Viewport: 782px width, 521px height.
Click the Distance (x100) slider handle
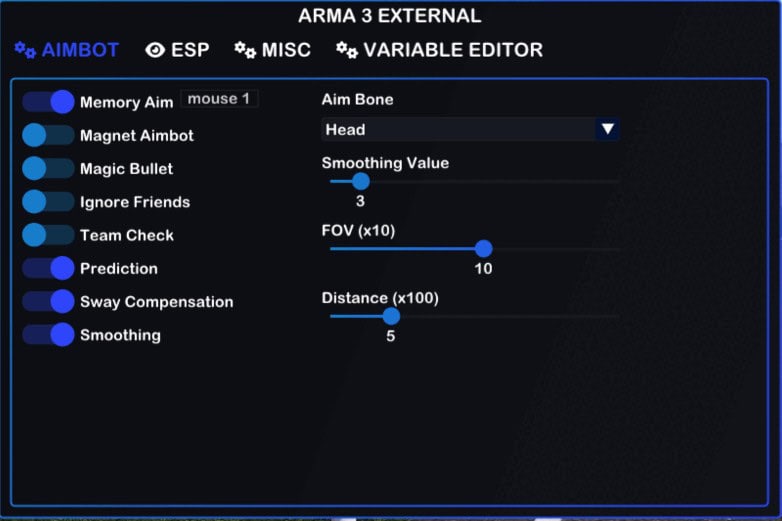point(391,316)
